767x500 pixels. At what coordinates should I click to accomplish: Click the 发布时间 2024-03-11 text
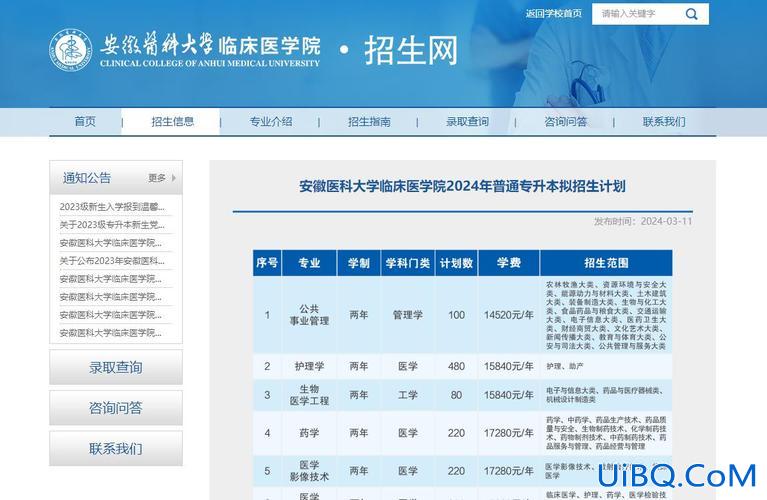point(643,222)
